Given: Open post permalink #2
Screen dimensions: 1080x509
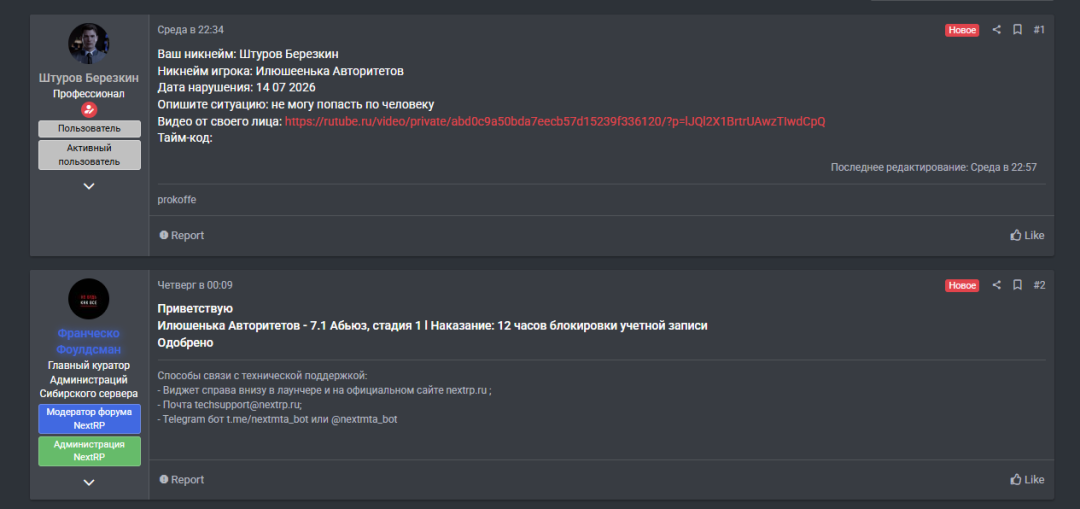Looking at the screenshot, I should (1039, 284).
